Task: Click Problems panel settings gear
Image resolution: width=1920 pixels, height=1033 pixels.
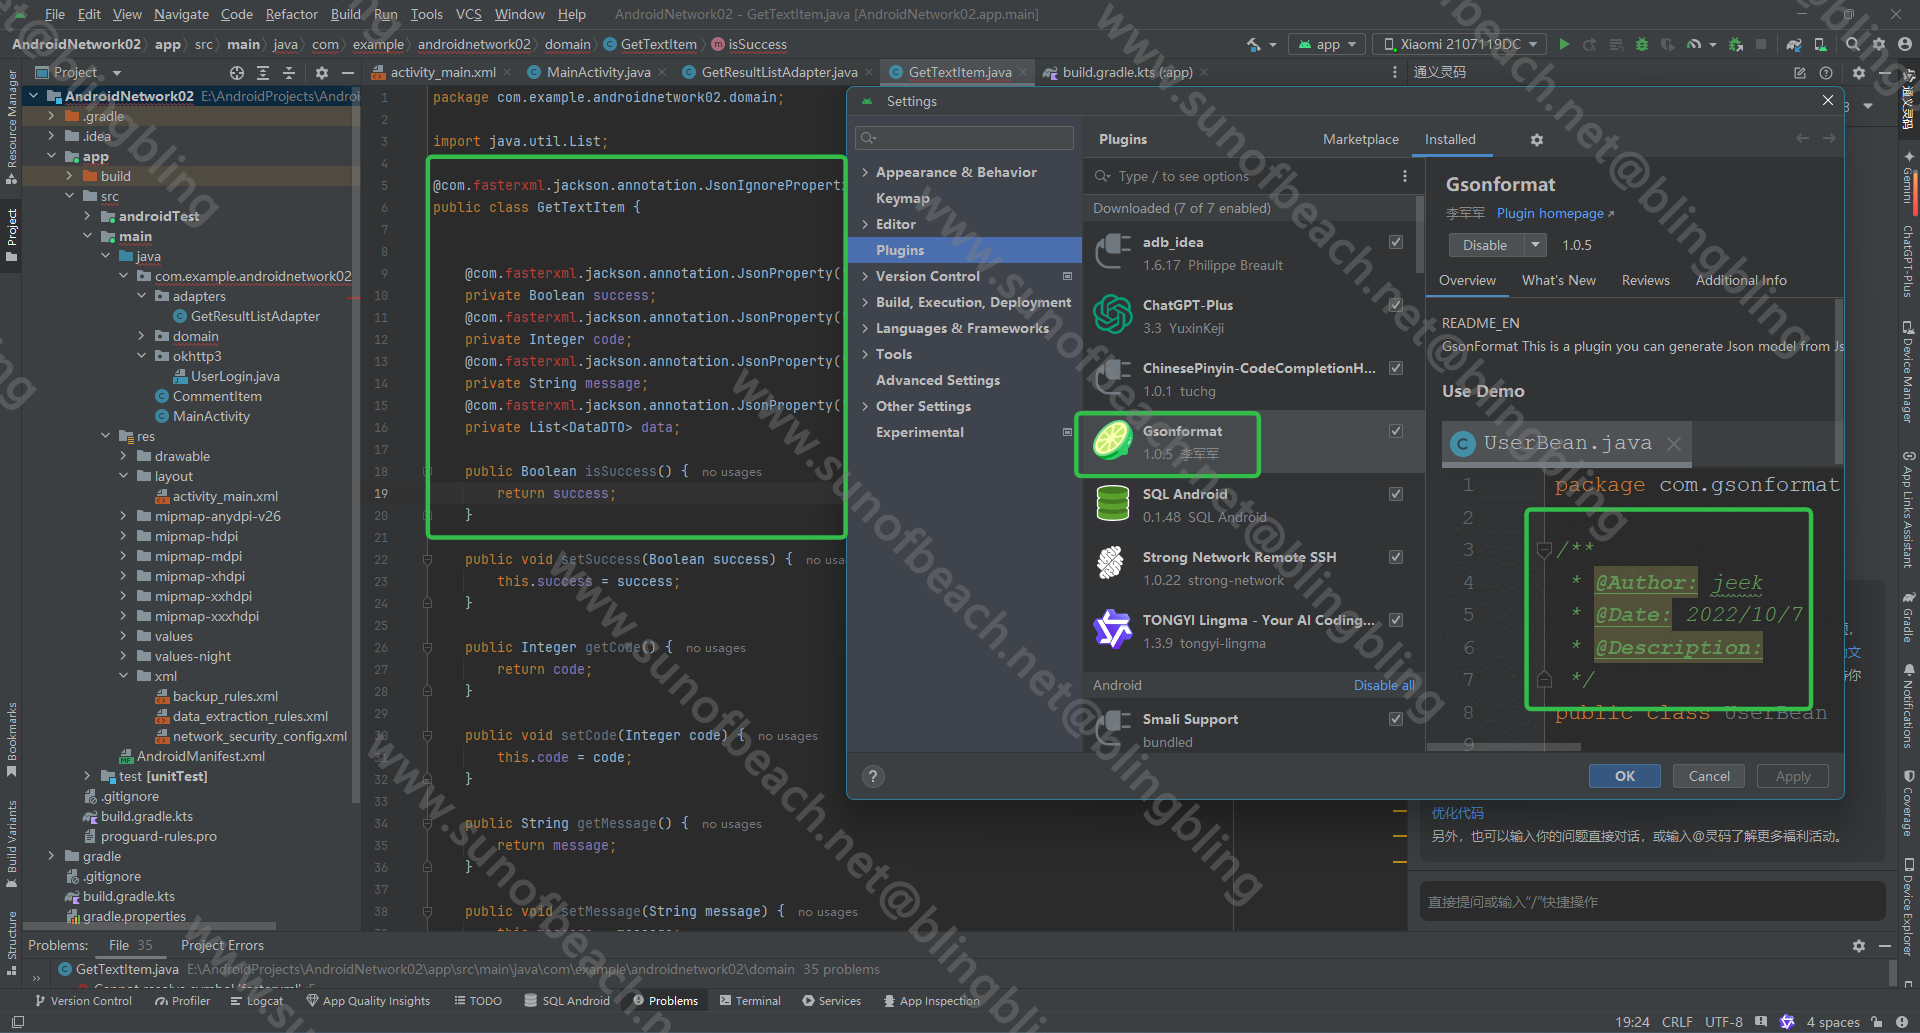Action: click(1858, 945)
